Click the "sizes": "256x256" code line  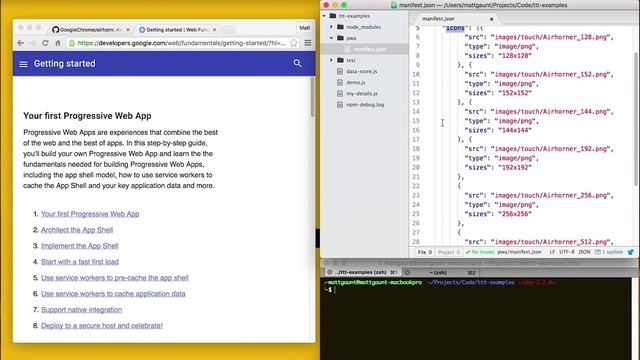click(498, 214)
